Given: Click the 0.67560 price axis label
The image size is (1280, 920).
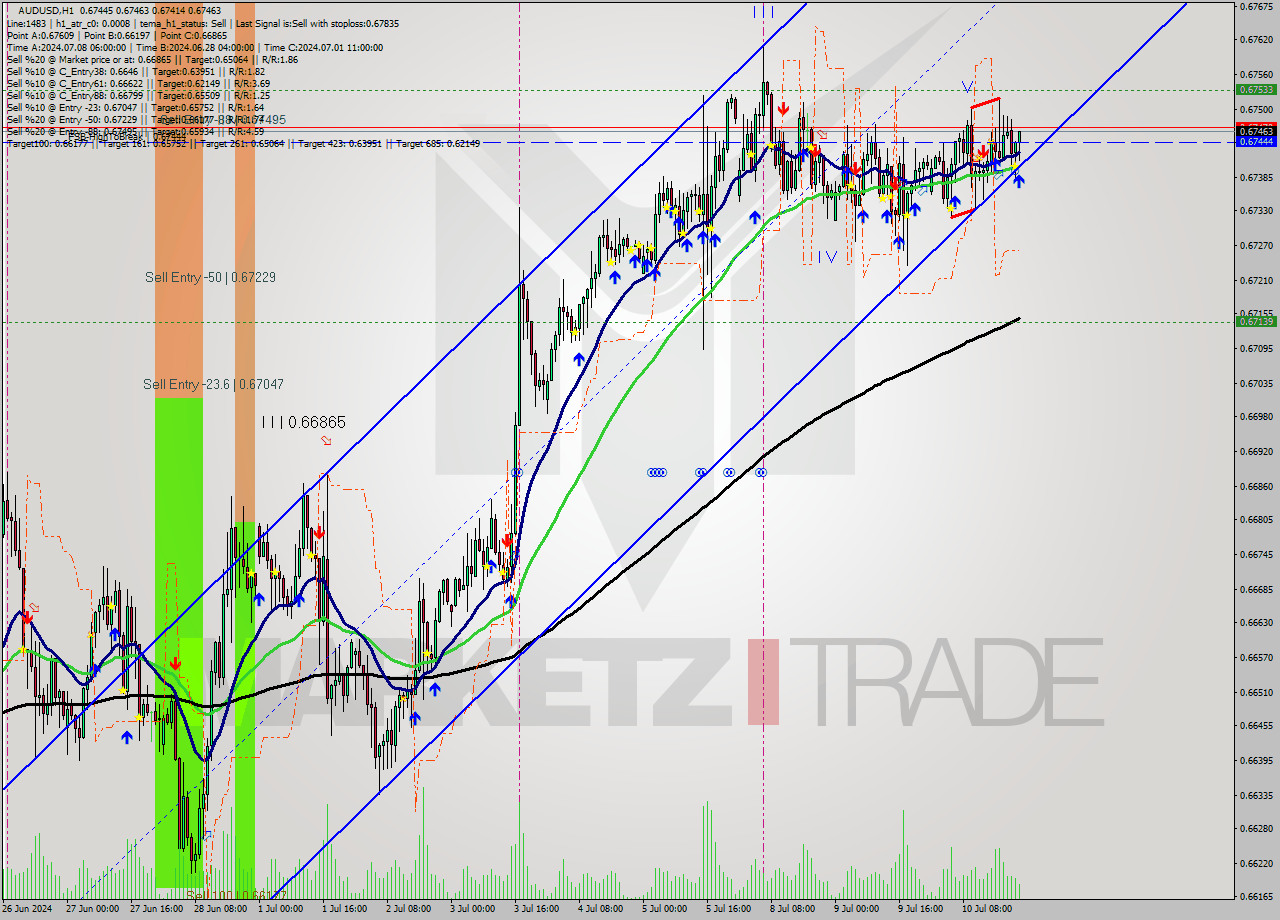Looking at the screenshot, I should tap(1256, 74).
